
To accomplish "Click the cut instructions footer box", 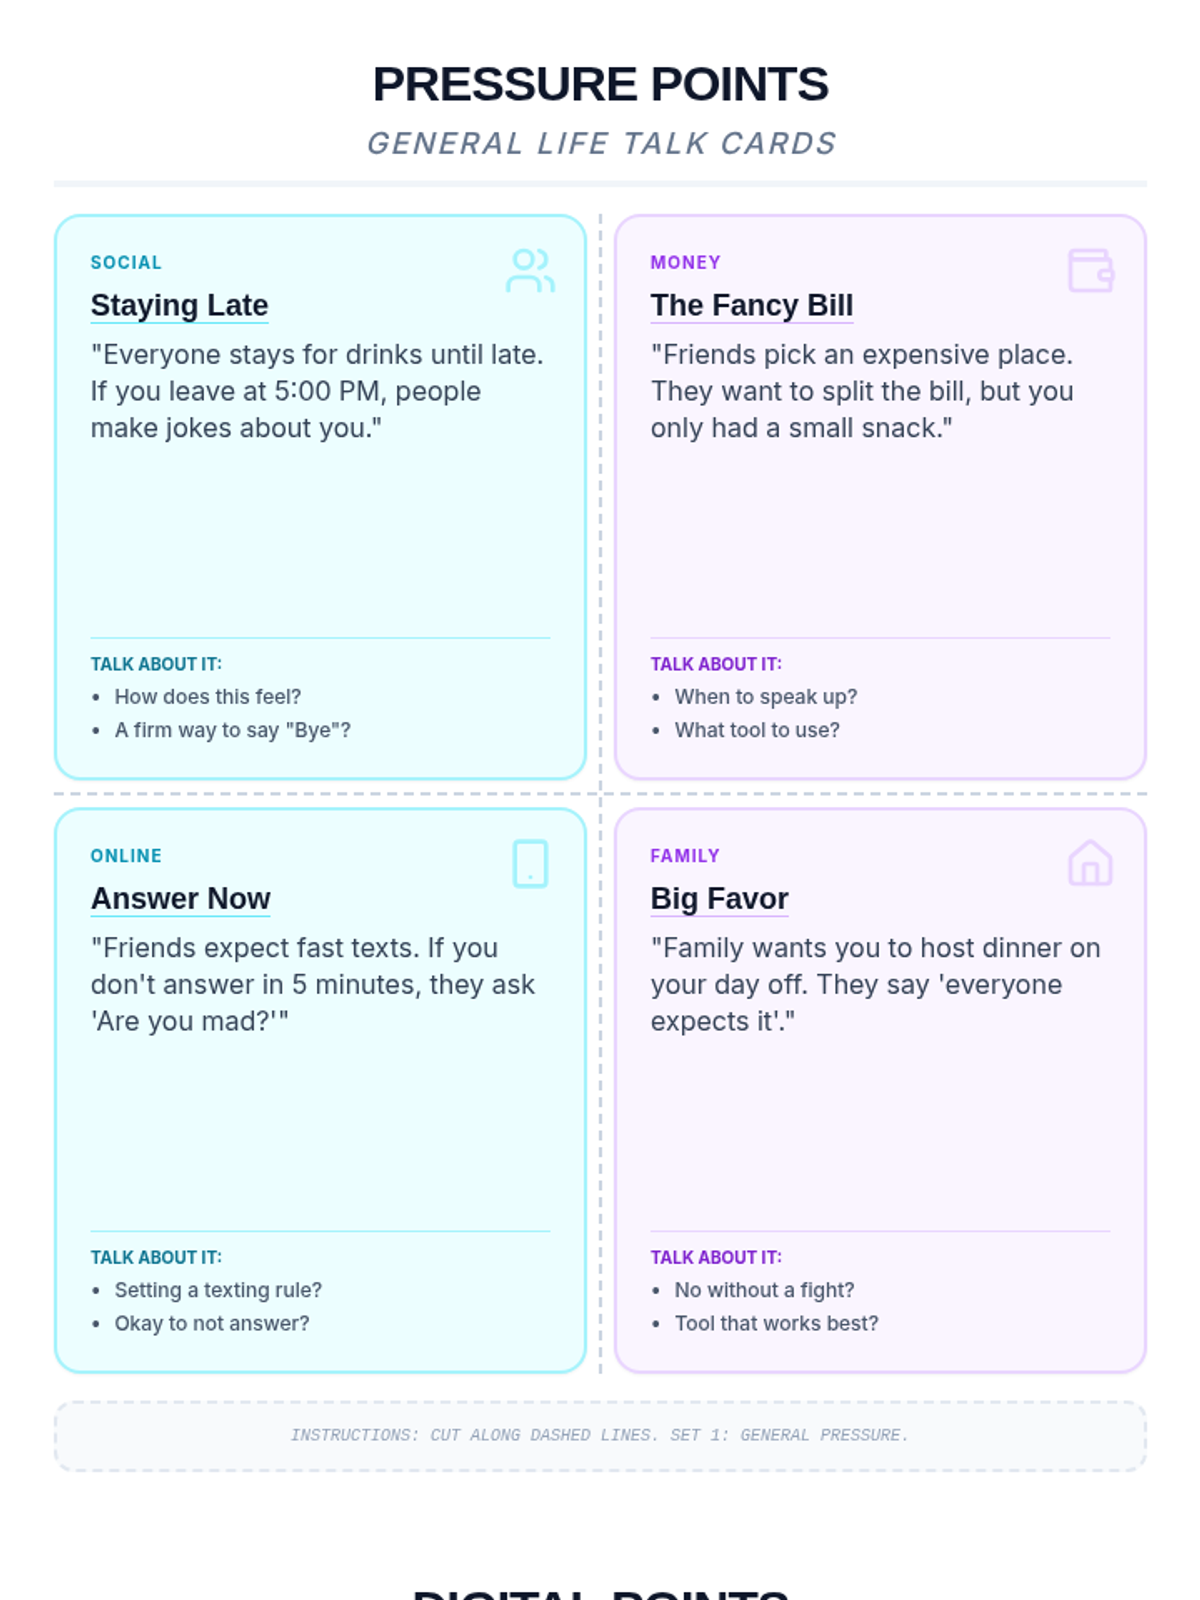I will pyautogui.click(x=600, y=1436).
